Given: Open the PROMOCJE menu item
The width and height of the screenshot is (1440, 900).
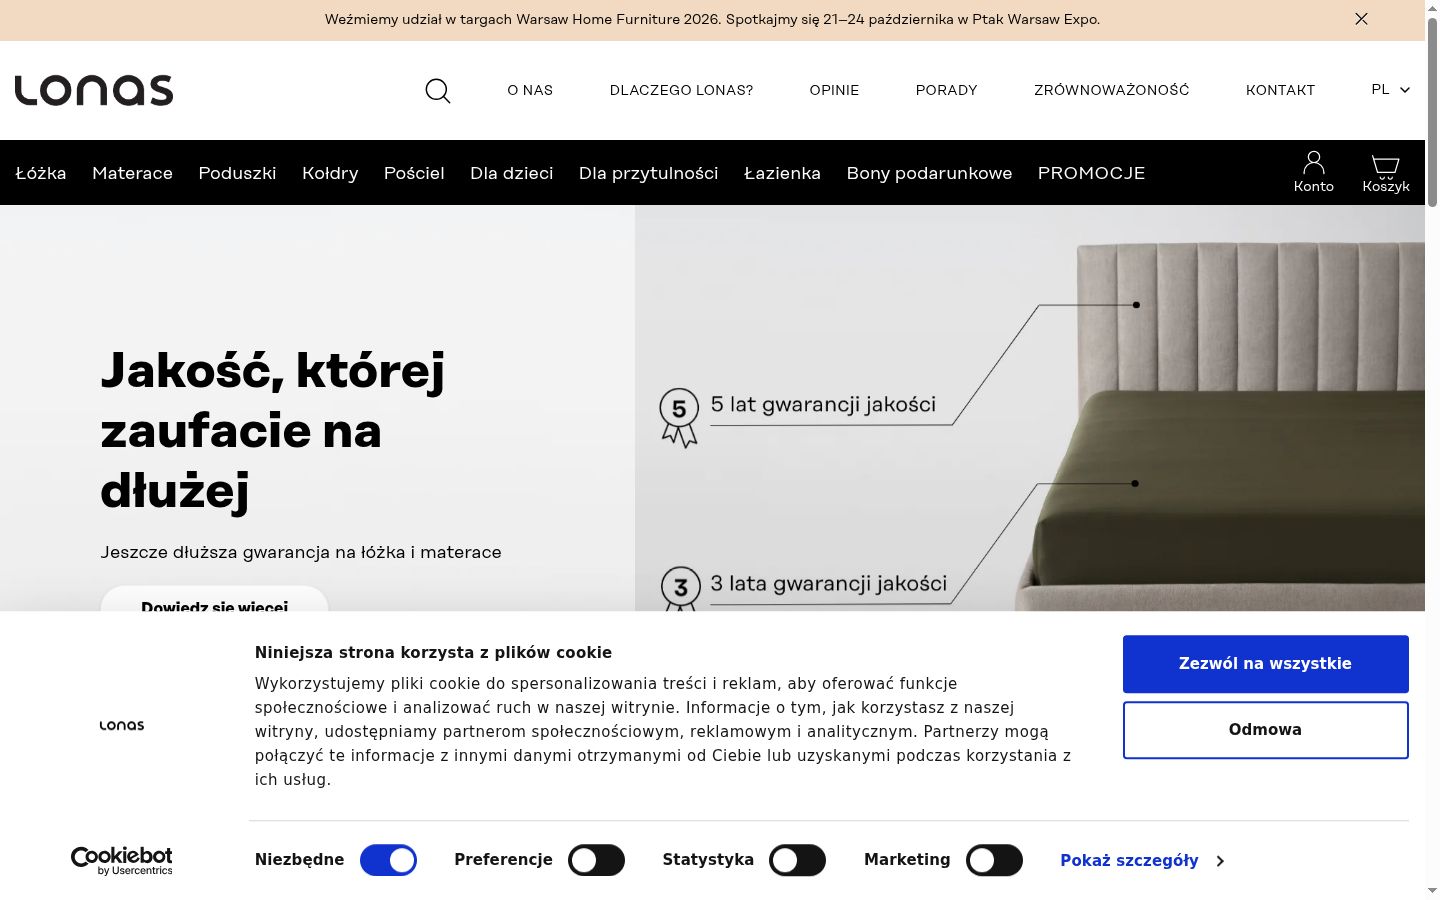Looking at the screenshot, I should pyautogui.click(x=1091, y=173).
